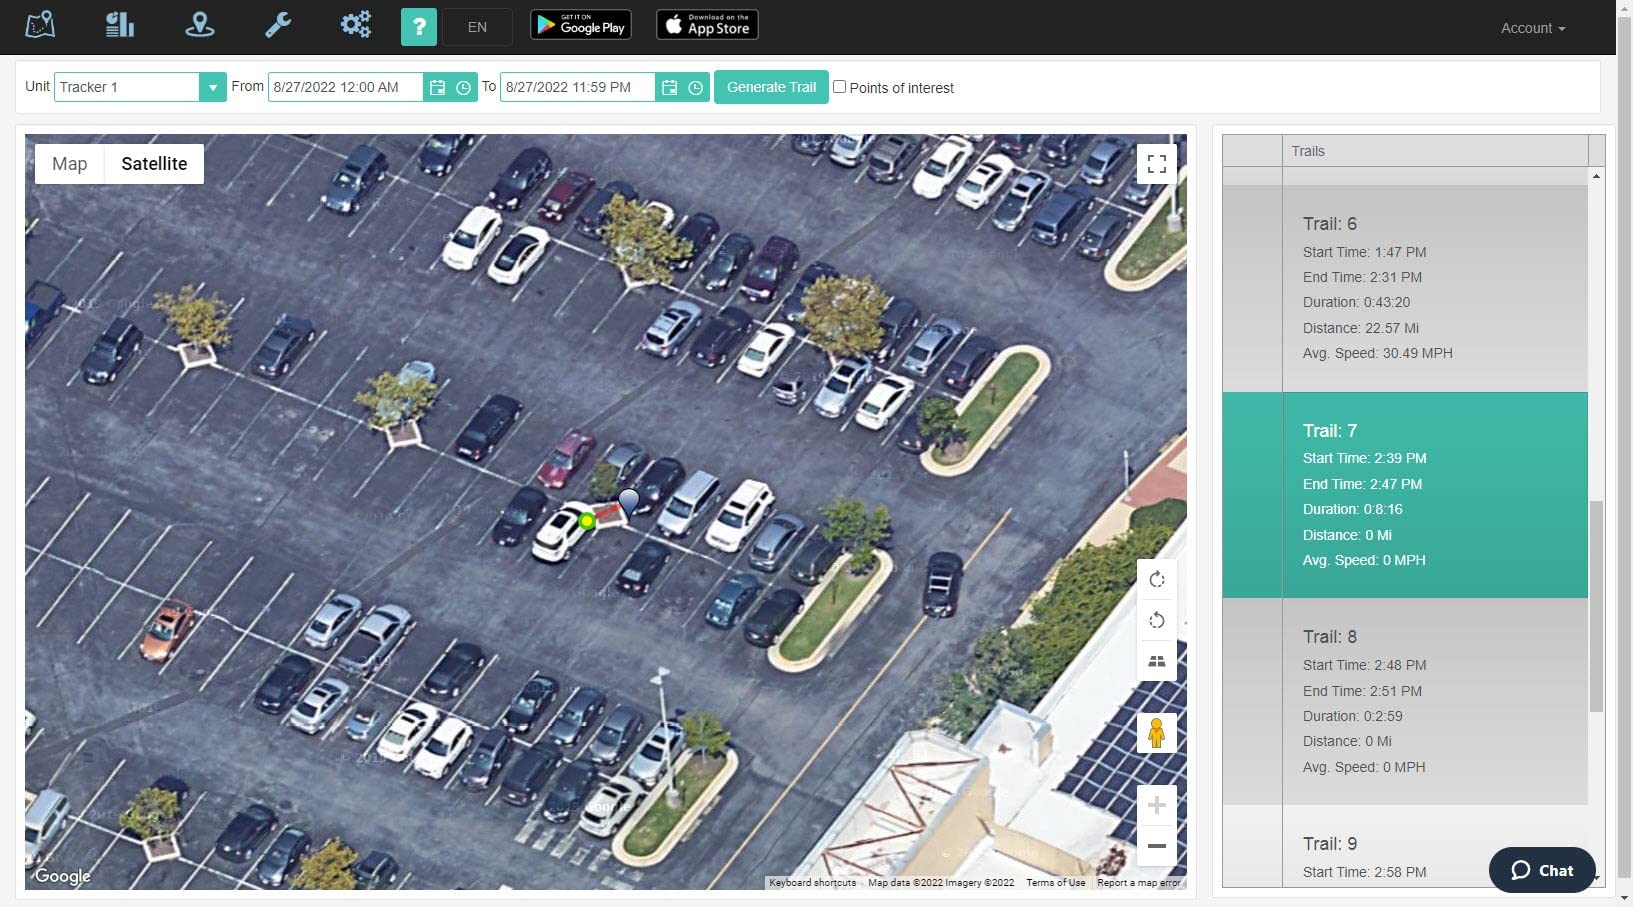Zoom in on the map

[x=1157, y=805]
